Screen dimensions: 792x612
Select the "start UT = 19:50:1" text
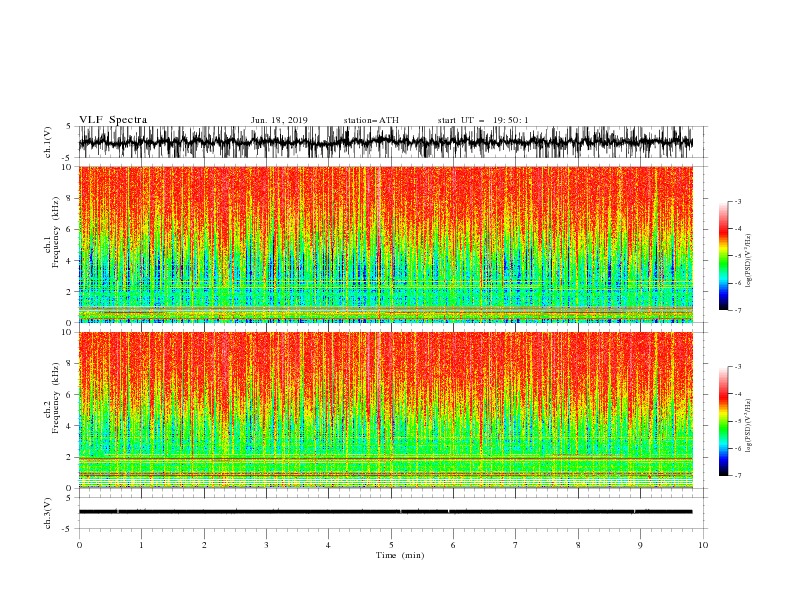(483, 120)
